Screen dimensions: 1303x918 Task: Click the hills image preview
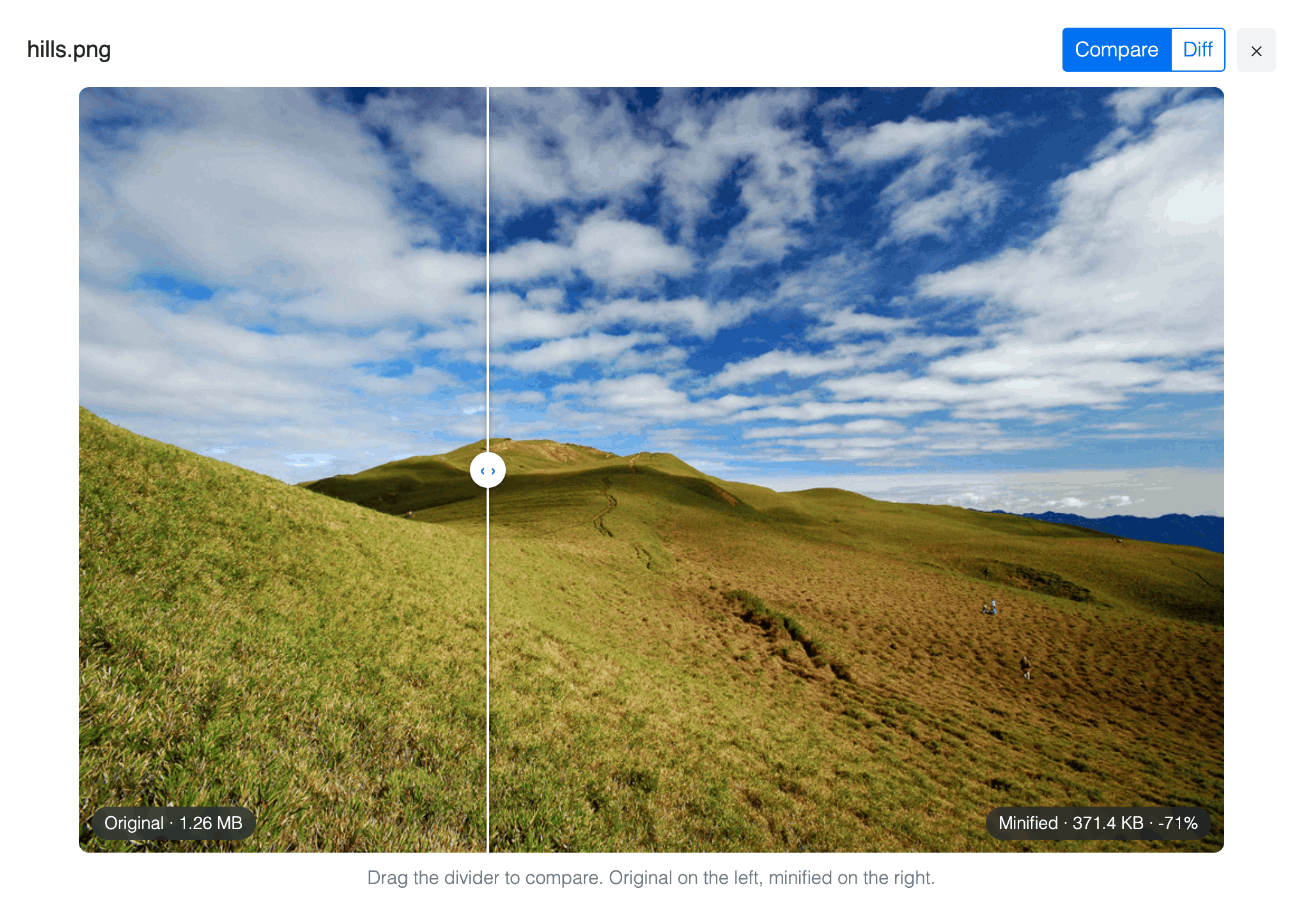click(x=651, y=470)
